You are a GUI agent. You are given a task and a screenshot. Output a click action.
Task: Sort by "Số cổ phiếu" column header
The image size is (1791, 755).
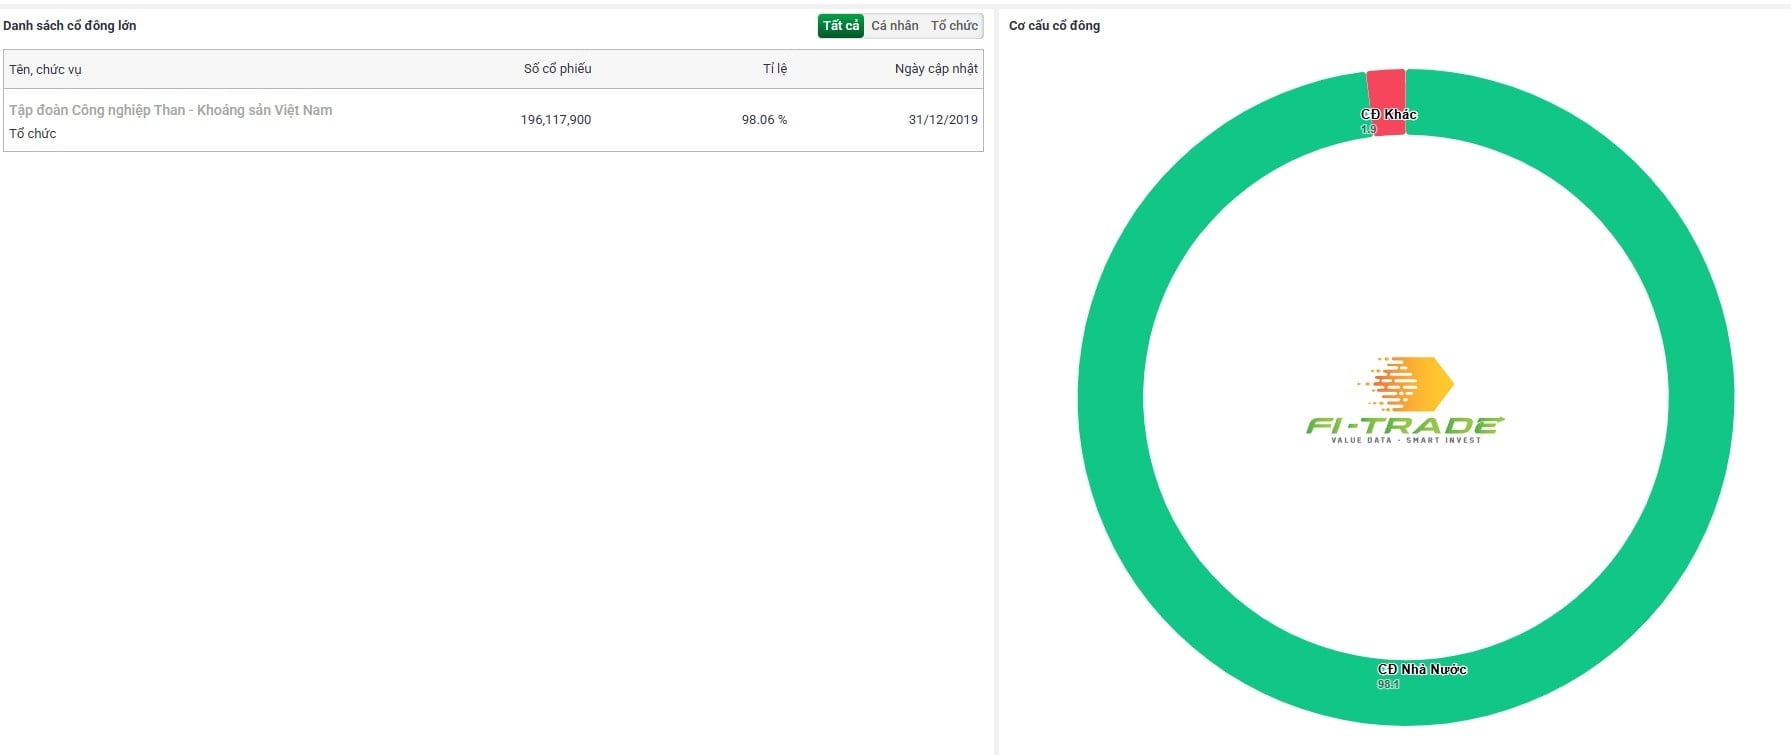[x=557, y=69]
